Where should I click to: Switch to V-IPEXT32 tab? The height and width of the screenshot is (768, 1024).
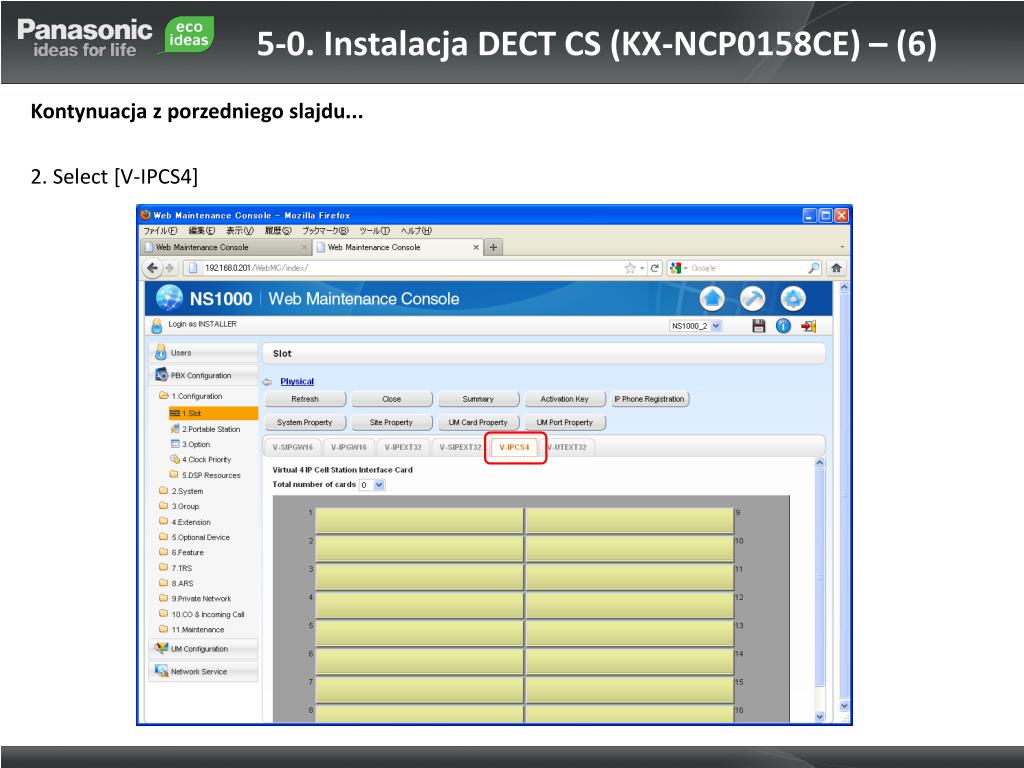click(x=403, y=447)
